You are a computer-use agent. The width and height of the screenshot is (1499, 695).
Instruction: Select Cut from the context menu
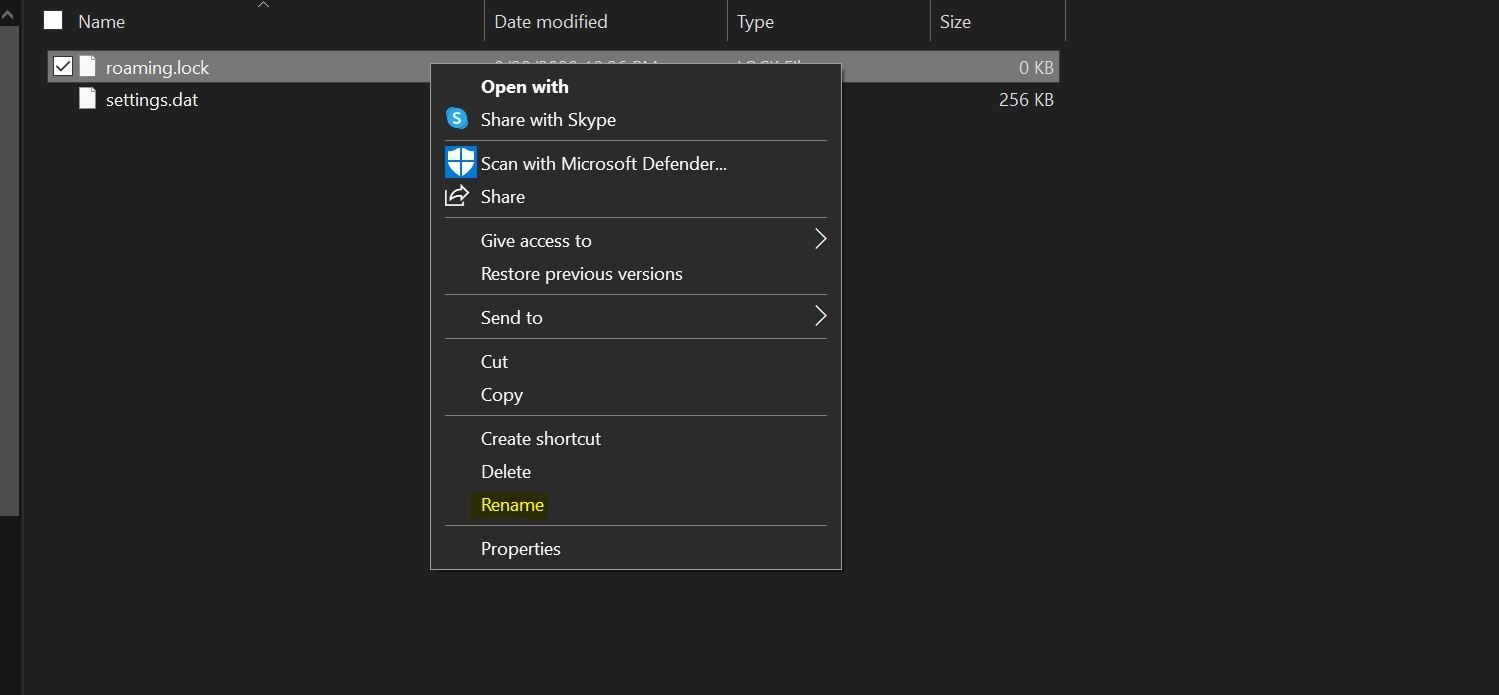[x=494, y=361]
